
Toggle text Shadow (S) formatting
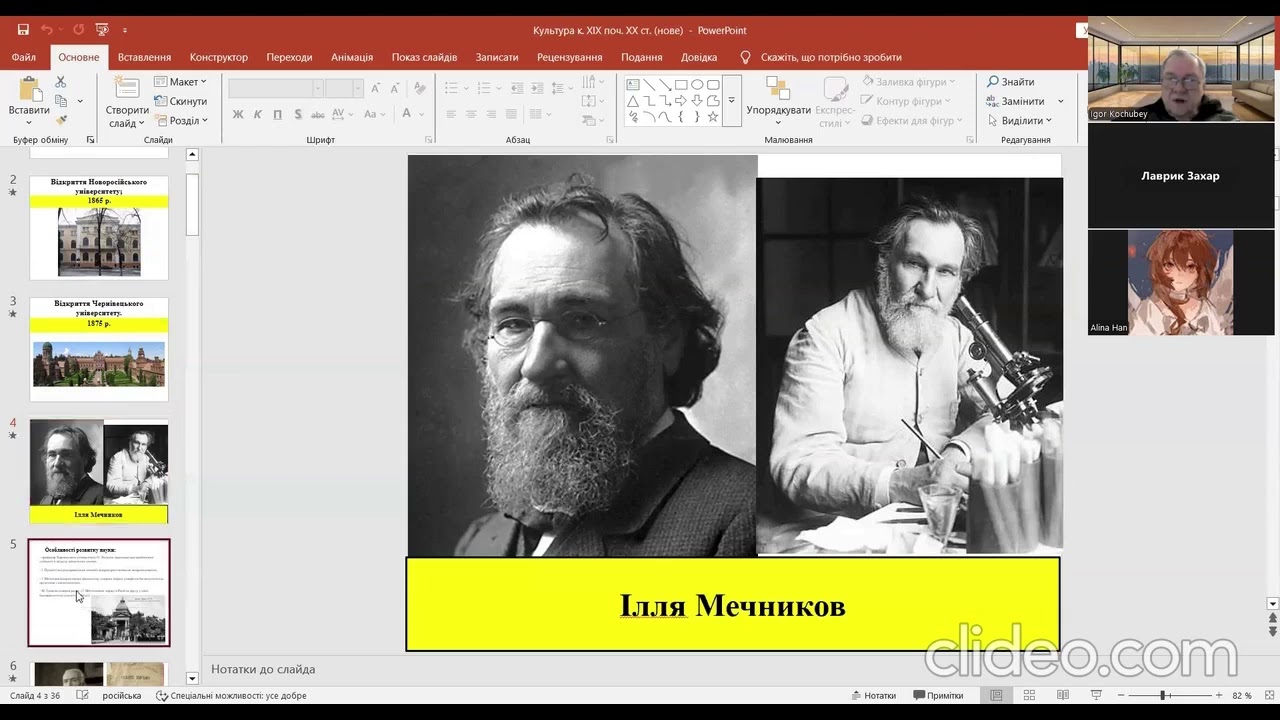(298, 115)
